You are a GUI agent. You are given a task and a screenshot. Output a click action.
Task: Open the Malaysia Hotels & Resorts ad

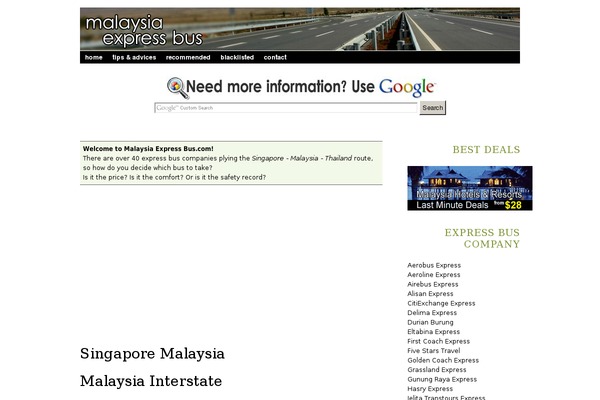(470, 188)
